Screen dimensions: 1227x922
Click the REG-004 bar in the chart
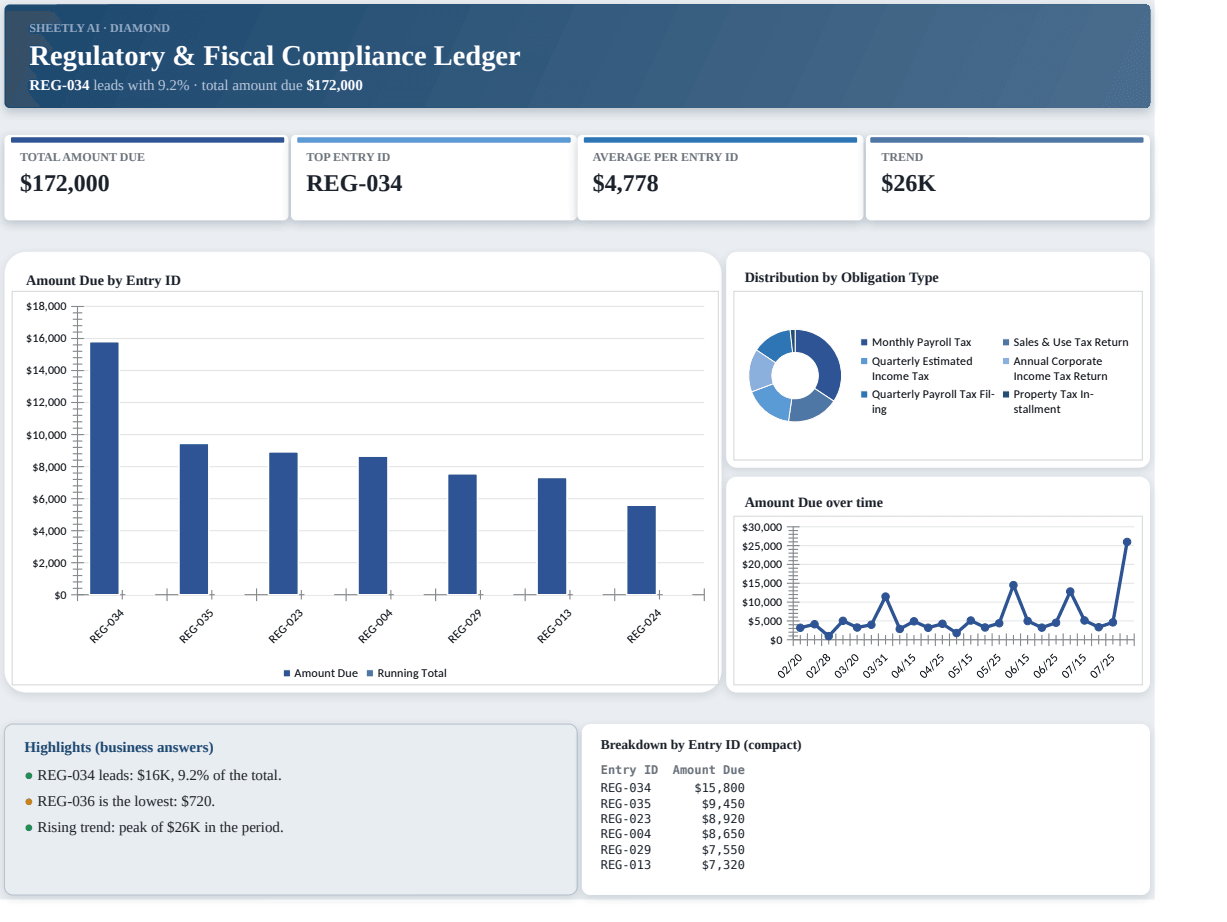(373, 525)
